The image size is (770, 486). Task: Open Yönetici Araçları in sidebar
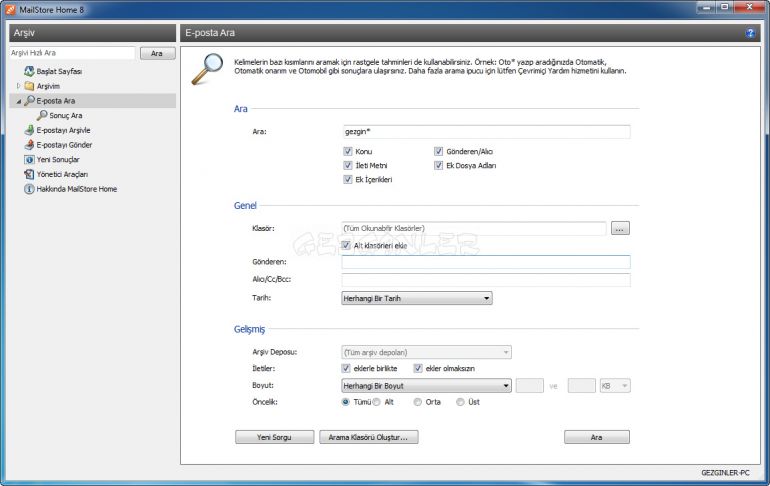pos(62,174)
